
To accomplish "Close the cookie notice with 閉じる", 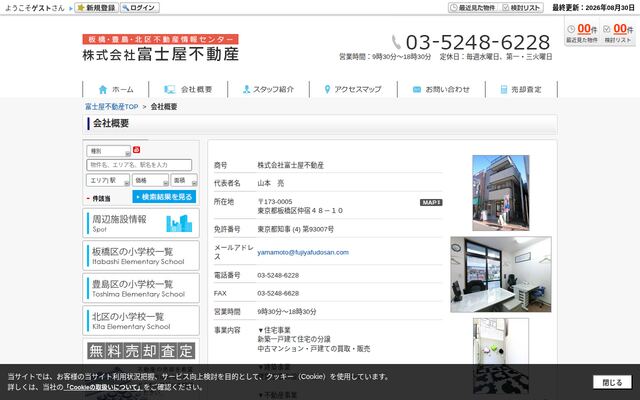I will coord(612,382).
